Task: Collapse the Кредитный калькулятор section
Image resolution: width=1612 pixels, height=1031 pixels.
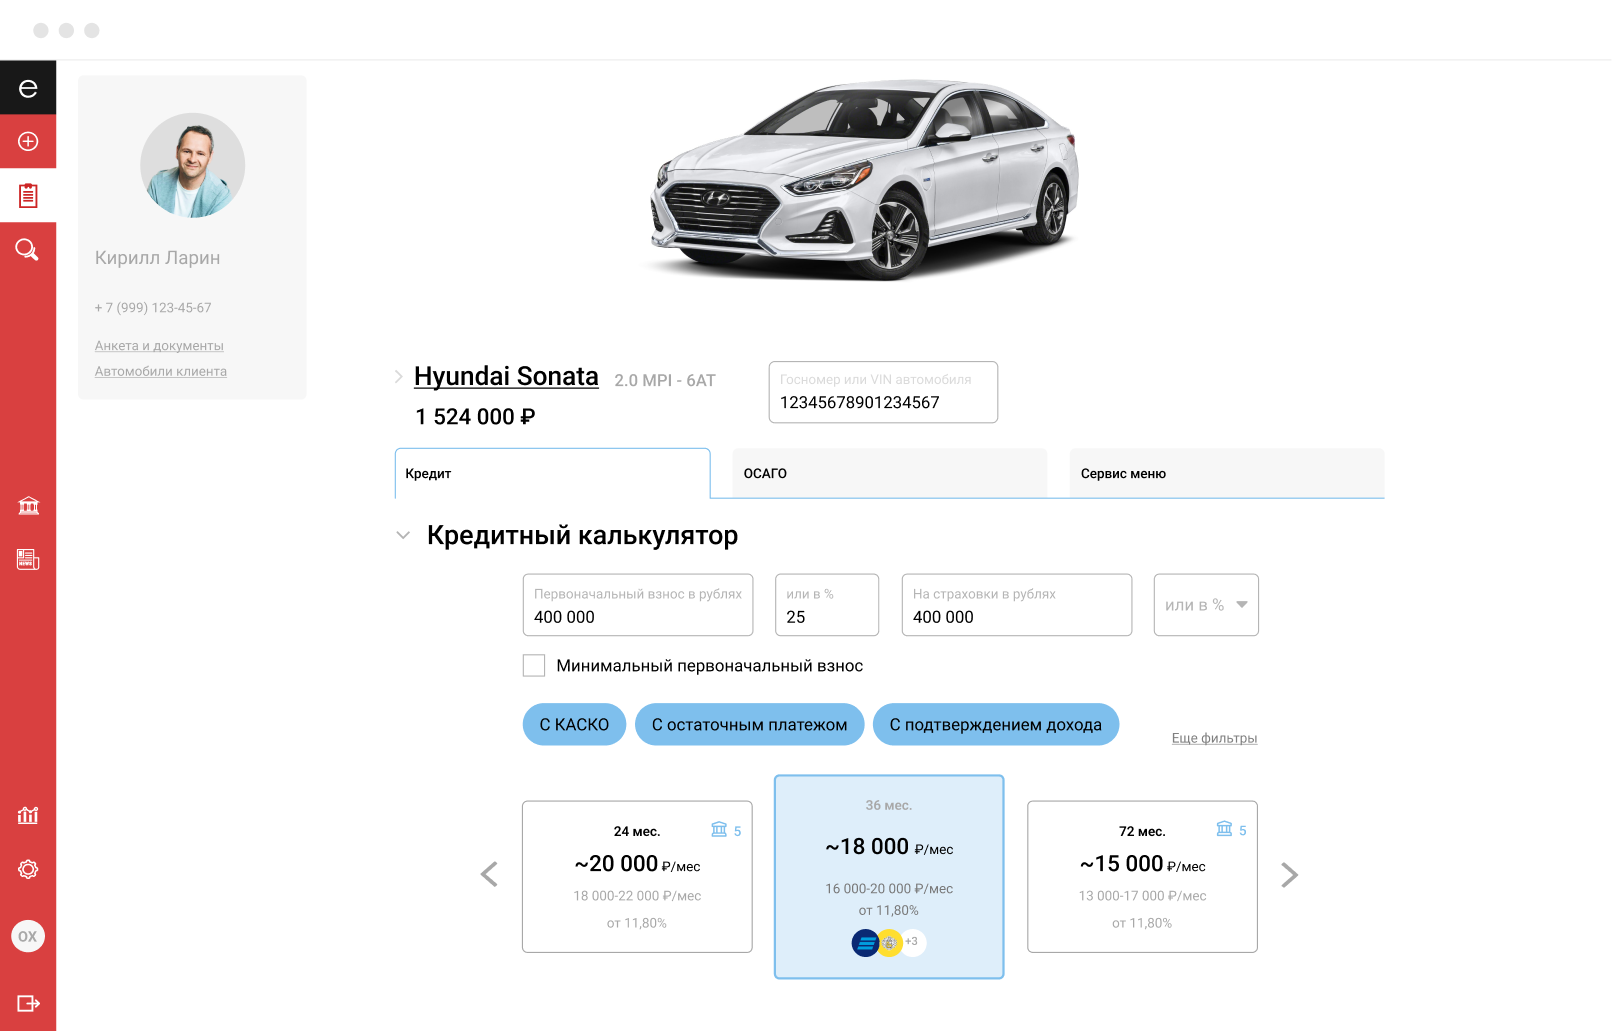Action: [403, 535]
